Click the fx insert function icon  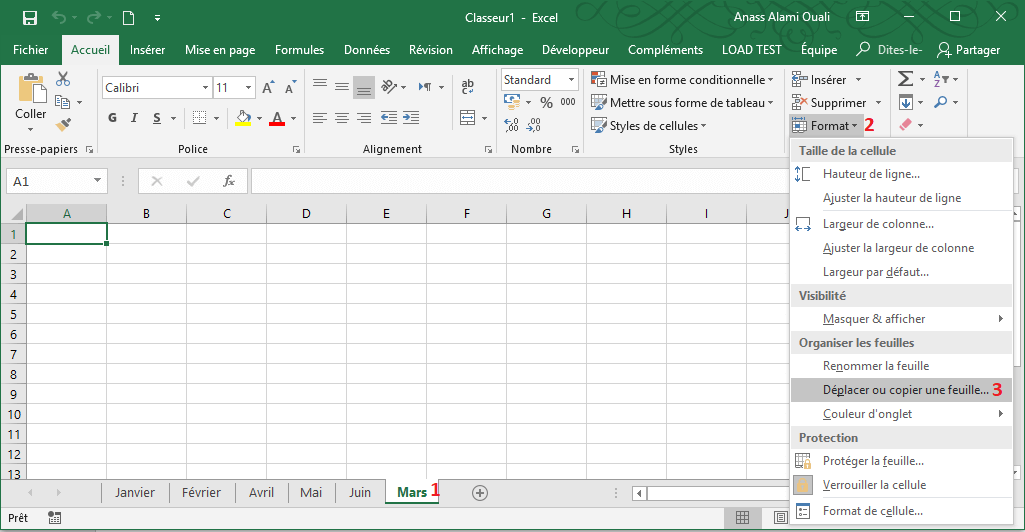(228, 181)
